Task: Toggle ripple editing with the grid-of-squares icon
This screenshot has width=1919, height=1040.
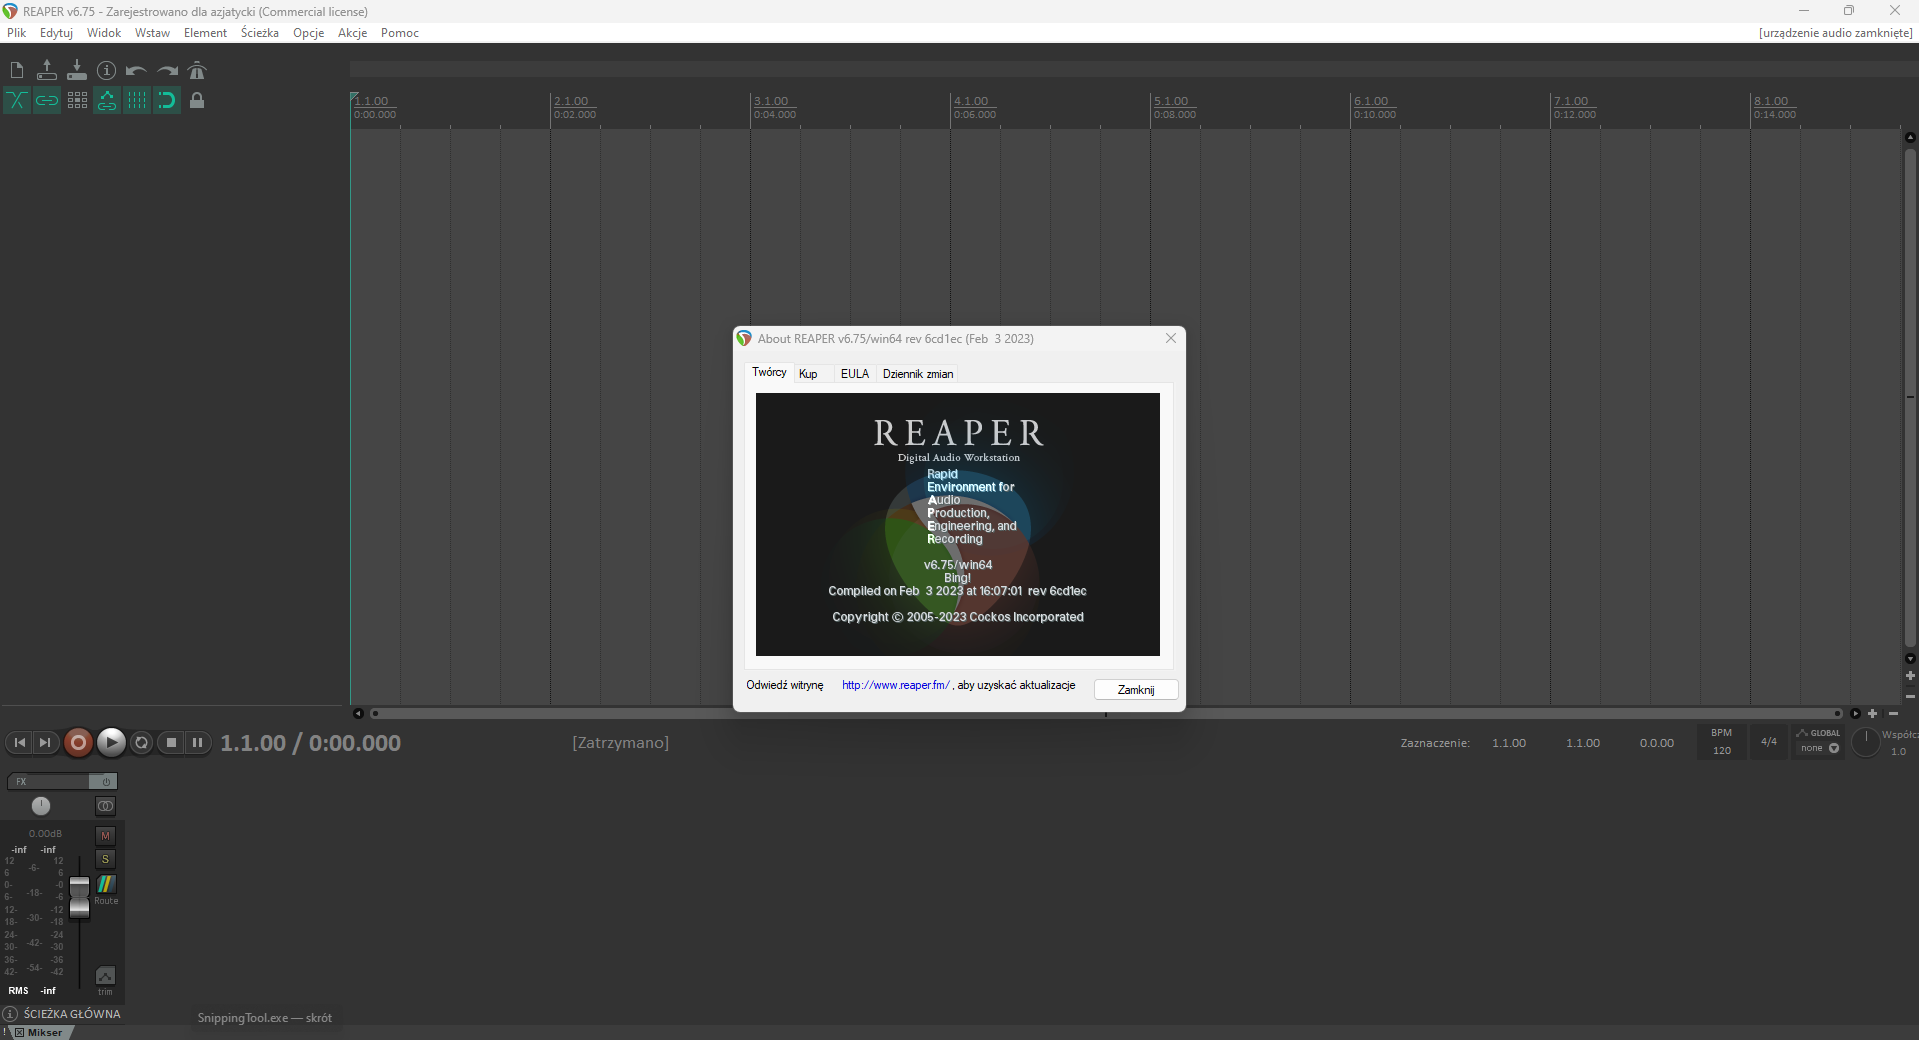Action: 77,100
